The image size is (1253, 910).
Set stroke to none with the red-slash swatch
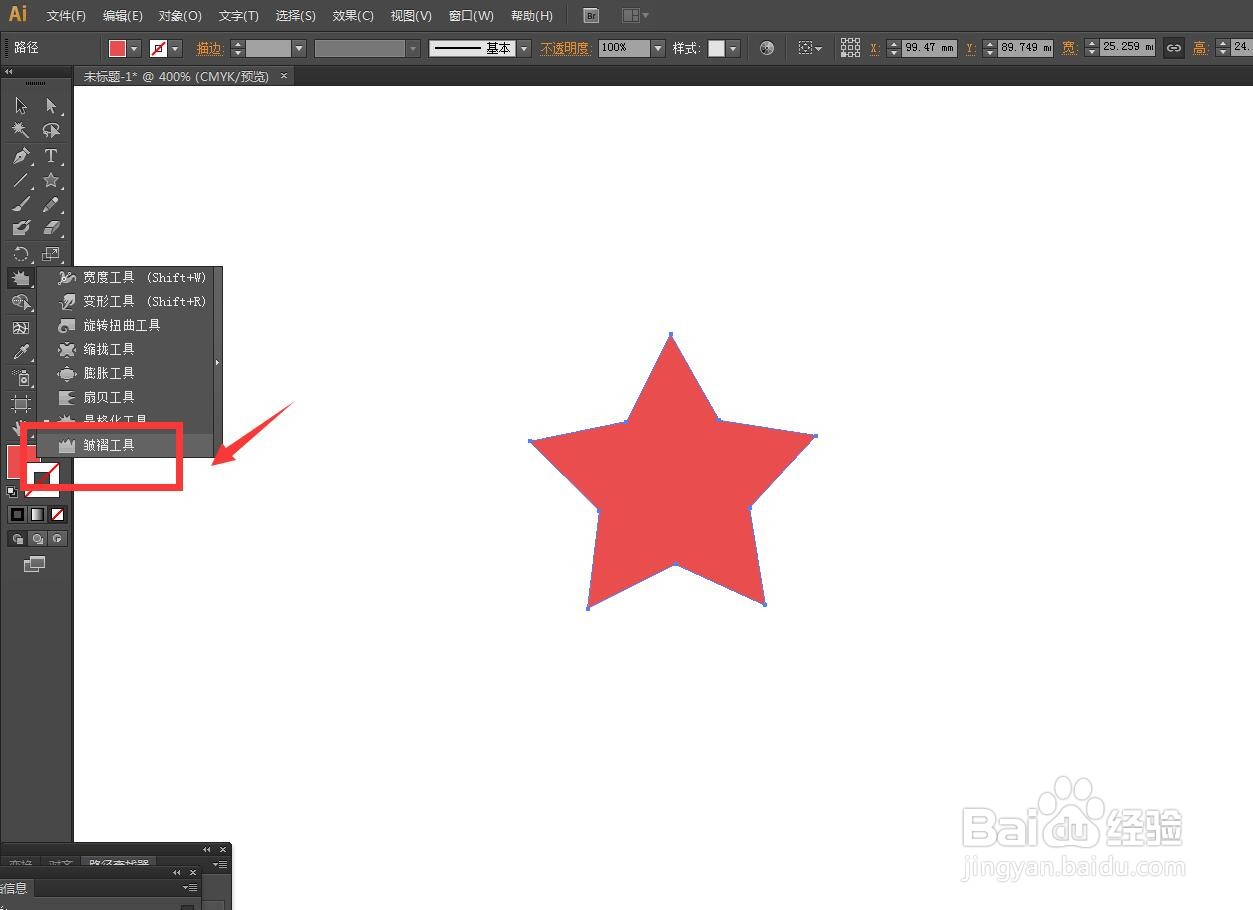pyautogui.click(x=57, y=514)
